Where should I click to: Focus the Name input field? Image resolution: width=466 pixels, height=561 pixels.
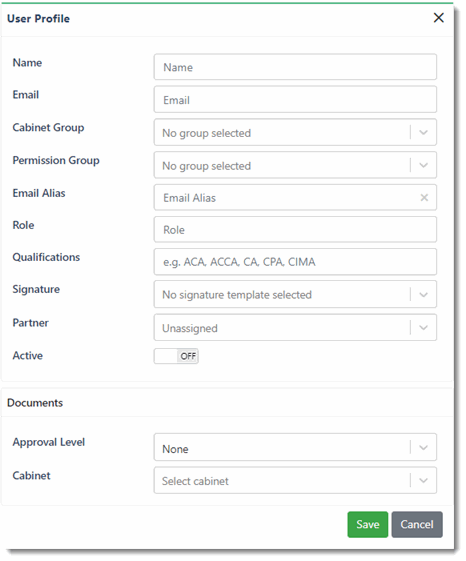click(x=295, y=67)
